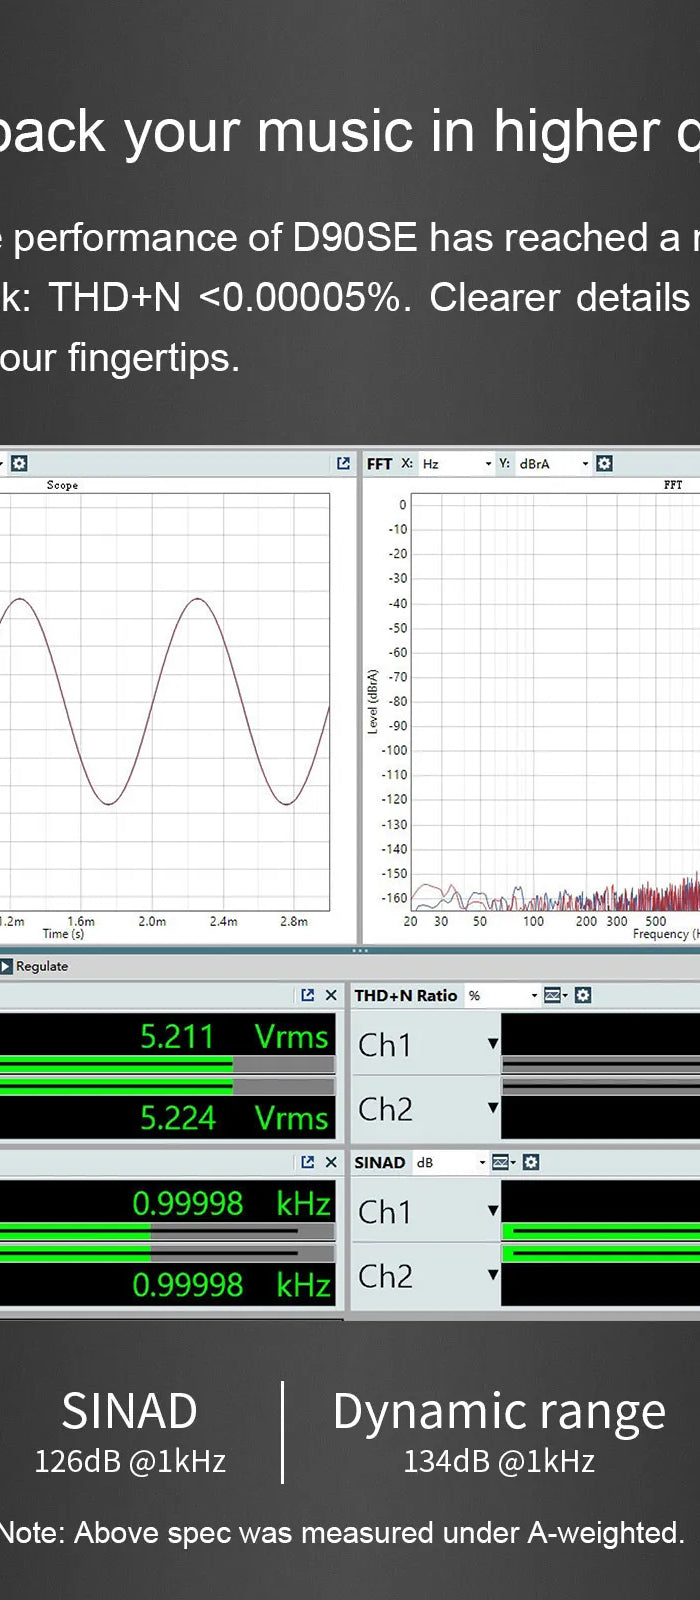Open Scope graph settings gear
Viewport: 700px width, 1600px height.
click(x=19, y=463)
